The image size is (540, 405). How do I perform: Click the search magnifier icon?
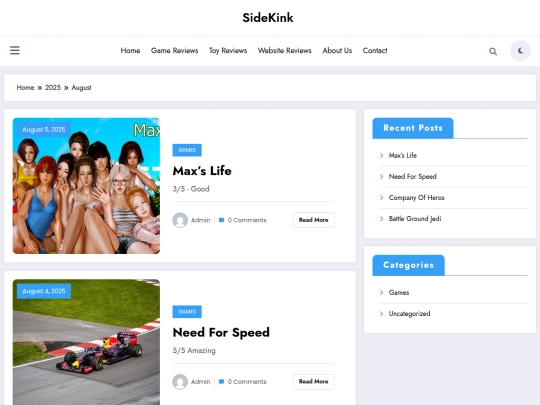493,51
